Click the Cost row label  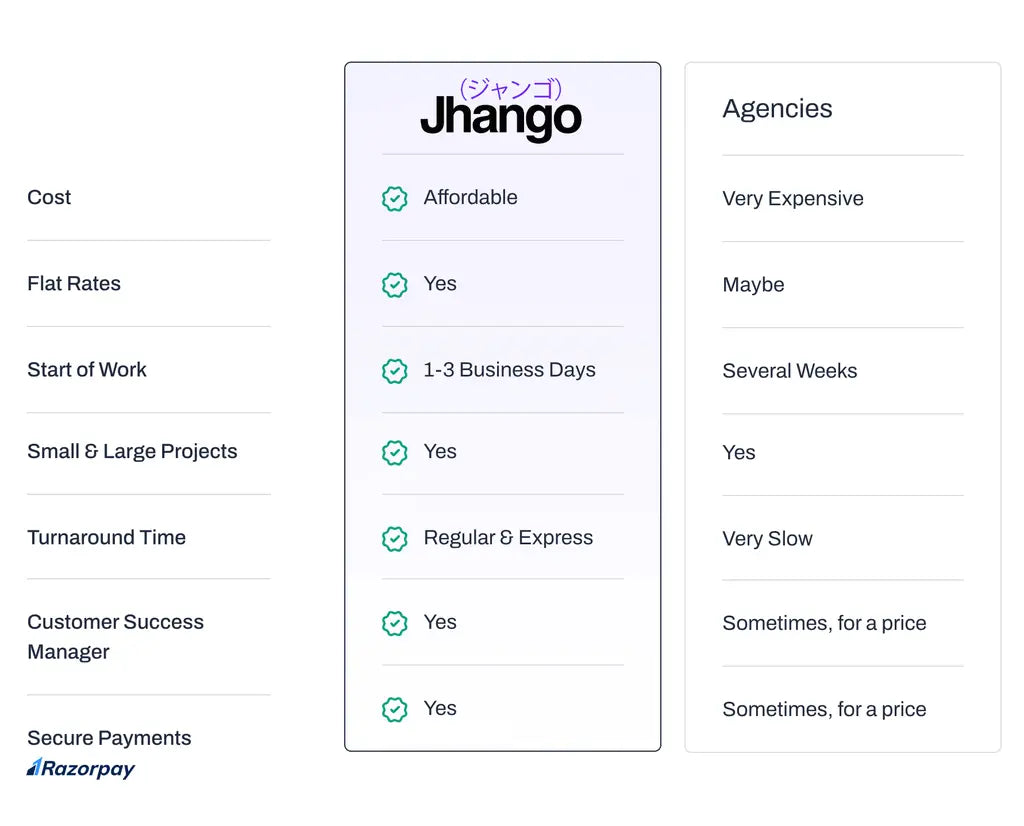[49, 197]
